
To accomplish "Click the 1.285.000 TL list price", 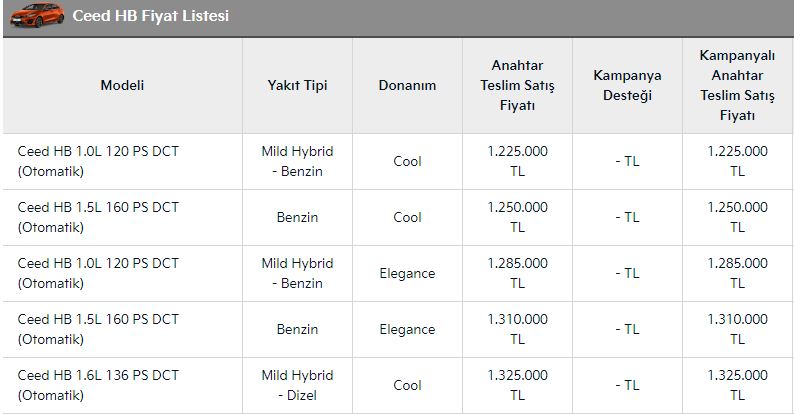I will [517, 273].
